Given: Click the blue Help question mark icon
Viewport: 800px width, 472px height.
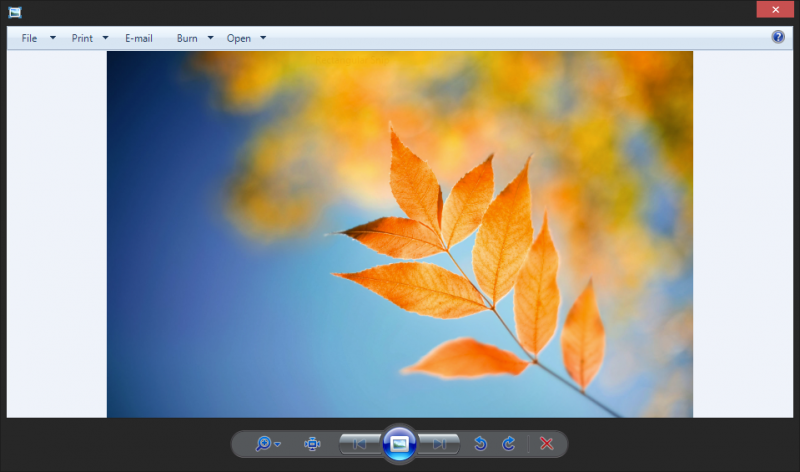Looking at the screenshot, I should click(x=778, y=37).
